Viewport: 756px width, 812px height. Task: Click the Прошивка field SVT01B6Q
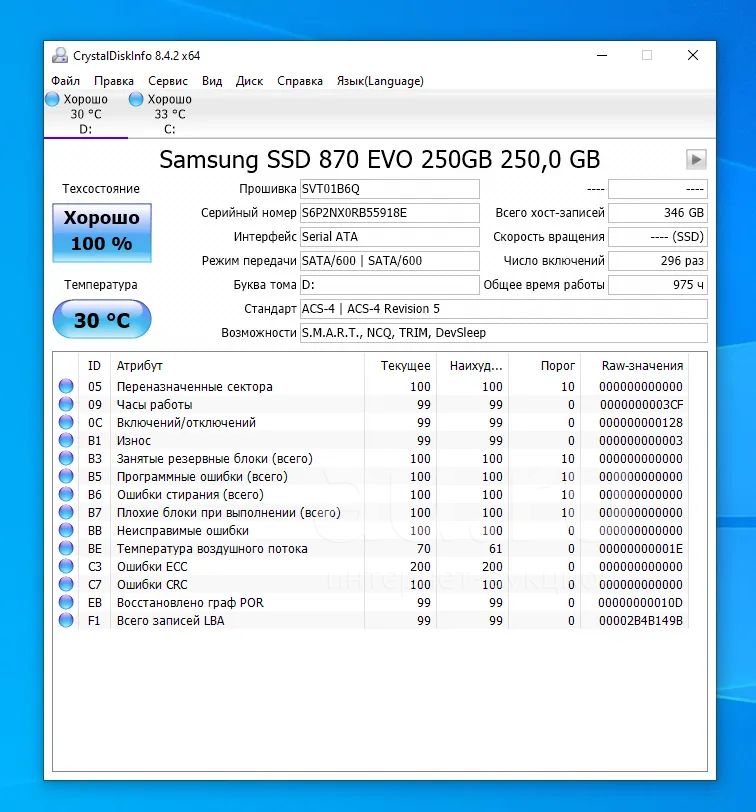(x=390, y=189)
